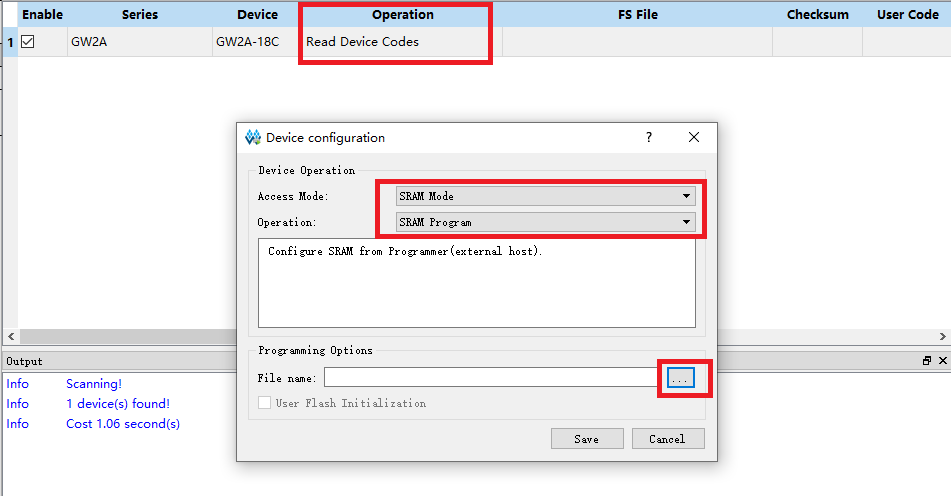Toggle User Flash Initialization checkbox
The height and width of the screenshot is (496, 951).
(264, 403)
